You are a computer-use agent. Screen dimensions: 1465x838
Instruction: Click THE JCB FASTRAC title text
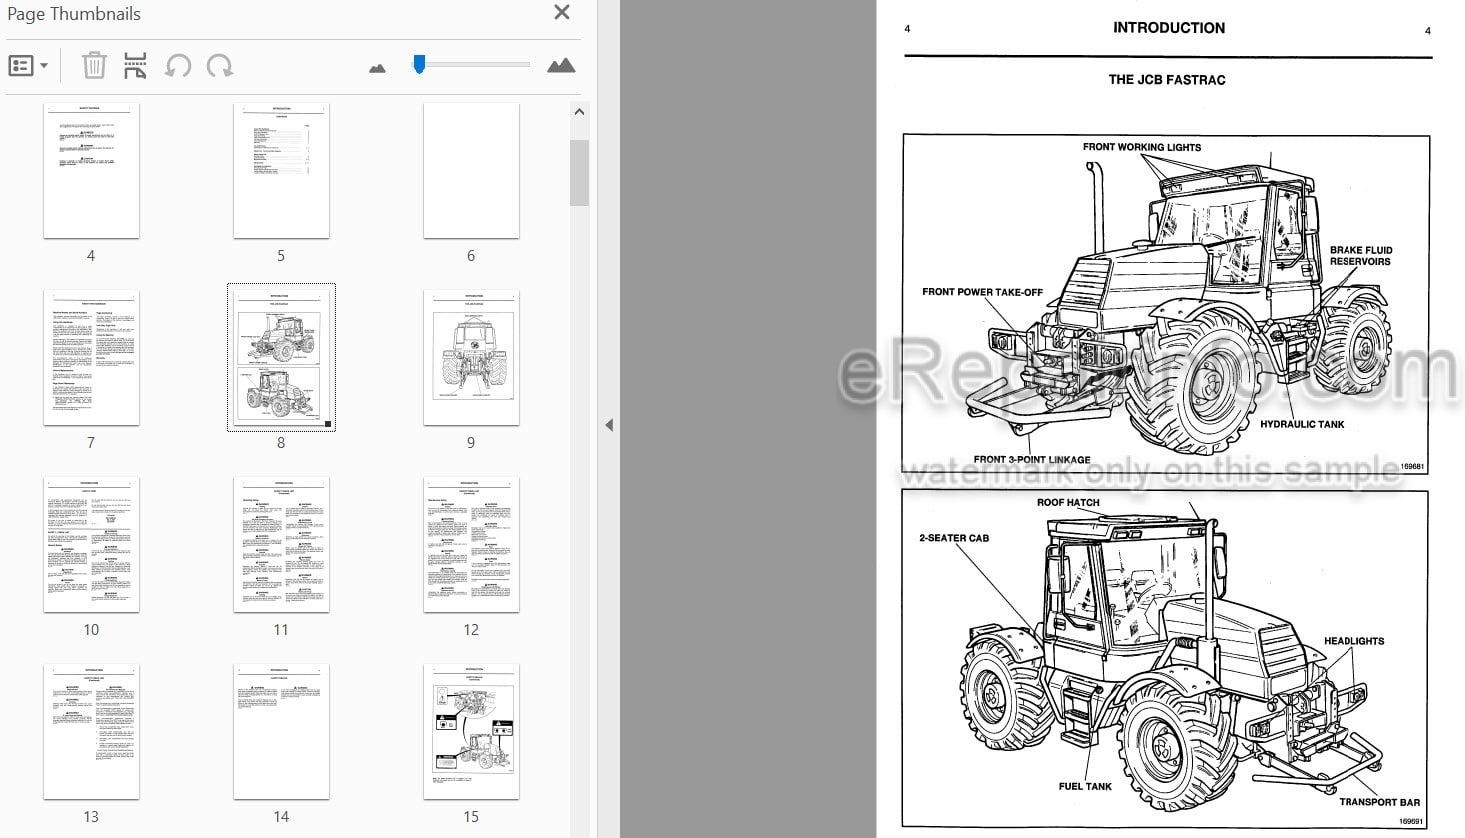coord(1167,80)
